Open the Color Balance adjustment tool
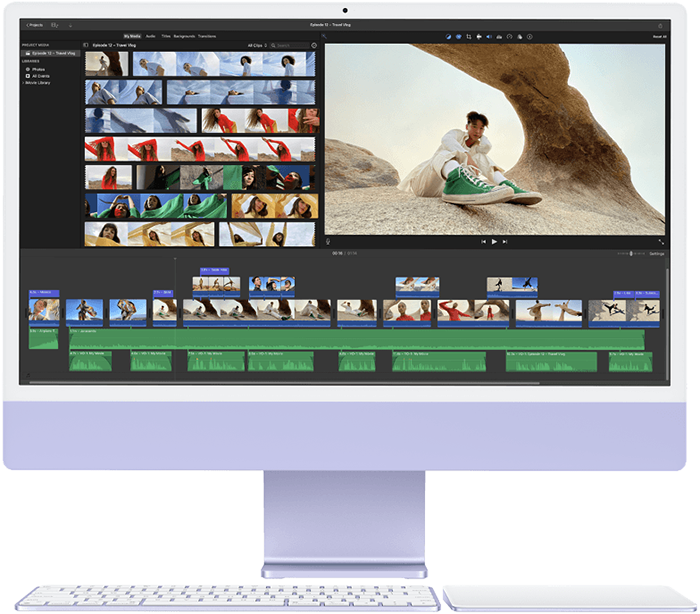 pos(446,36)
